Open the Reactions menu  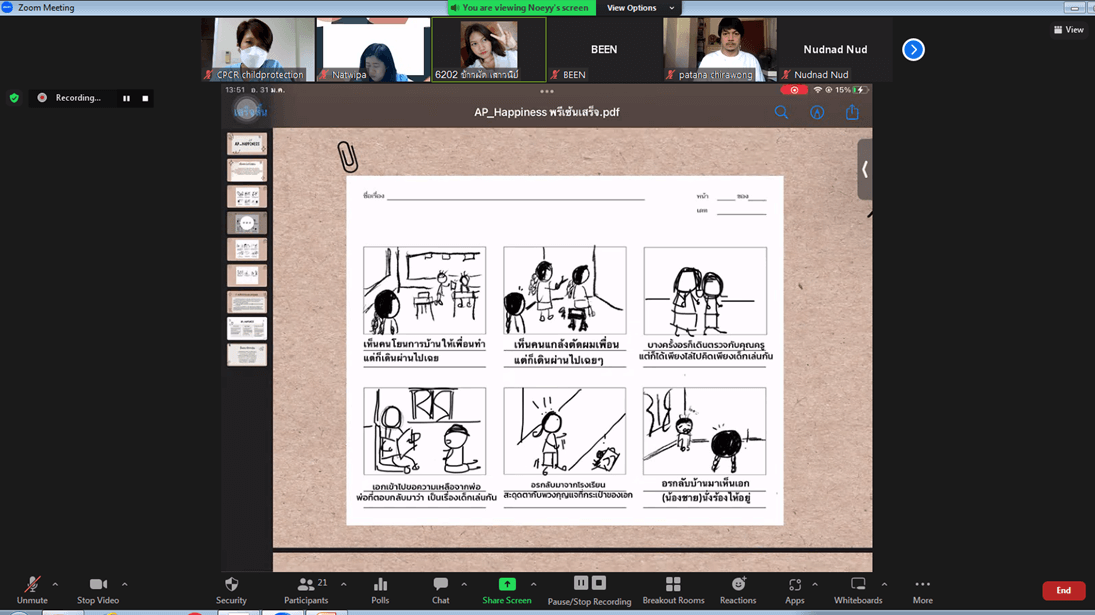click(x=738, y=589)
